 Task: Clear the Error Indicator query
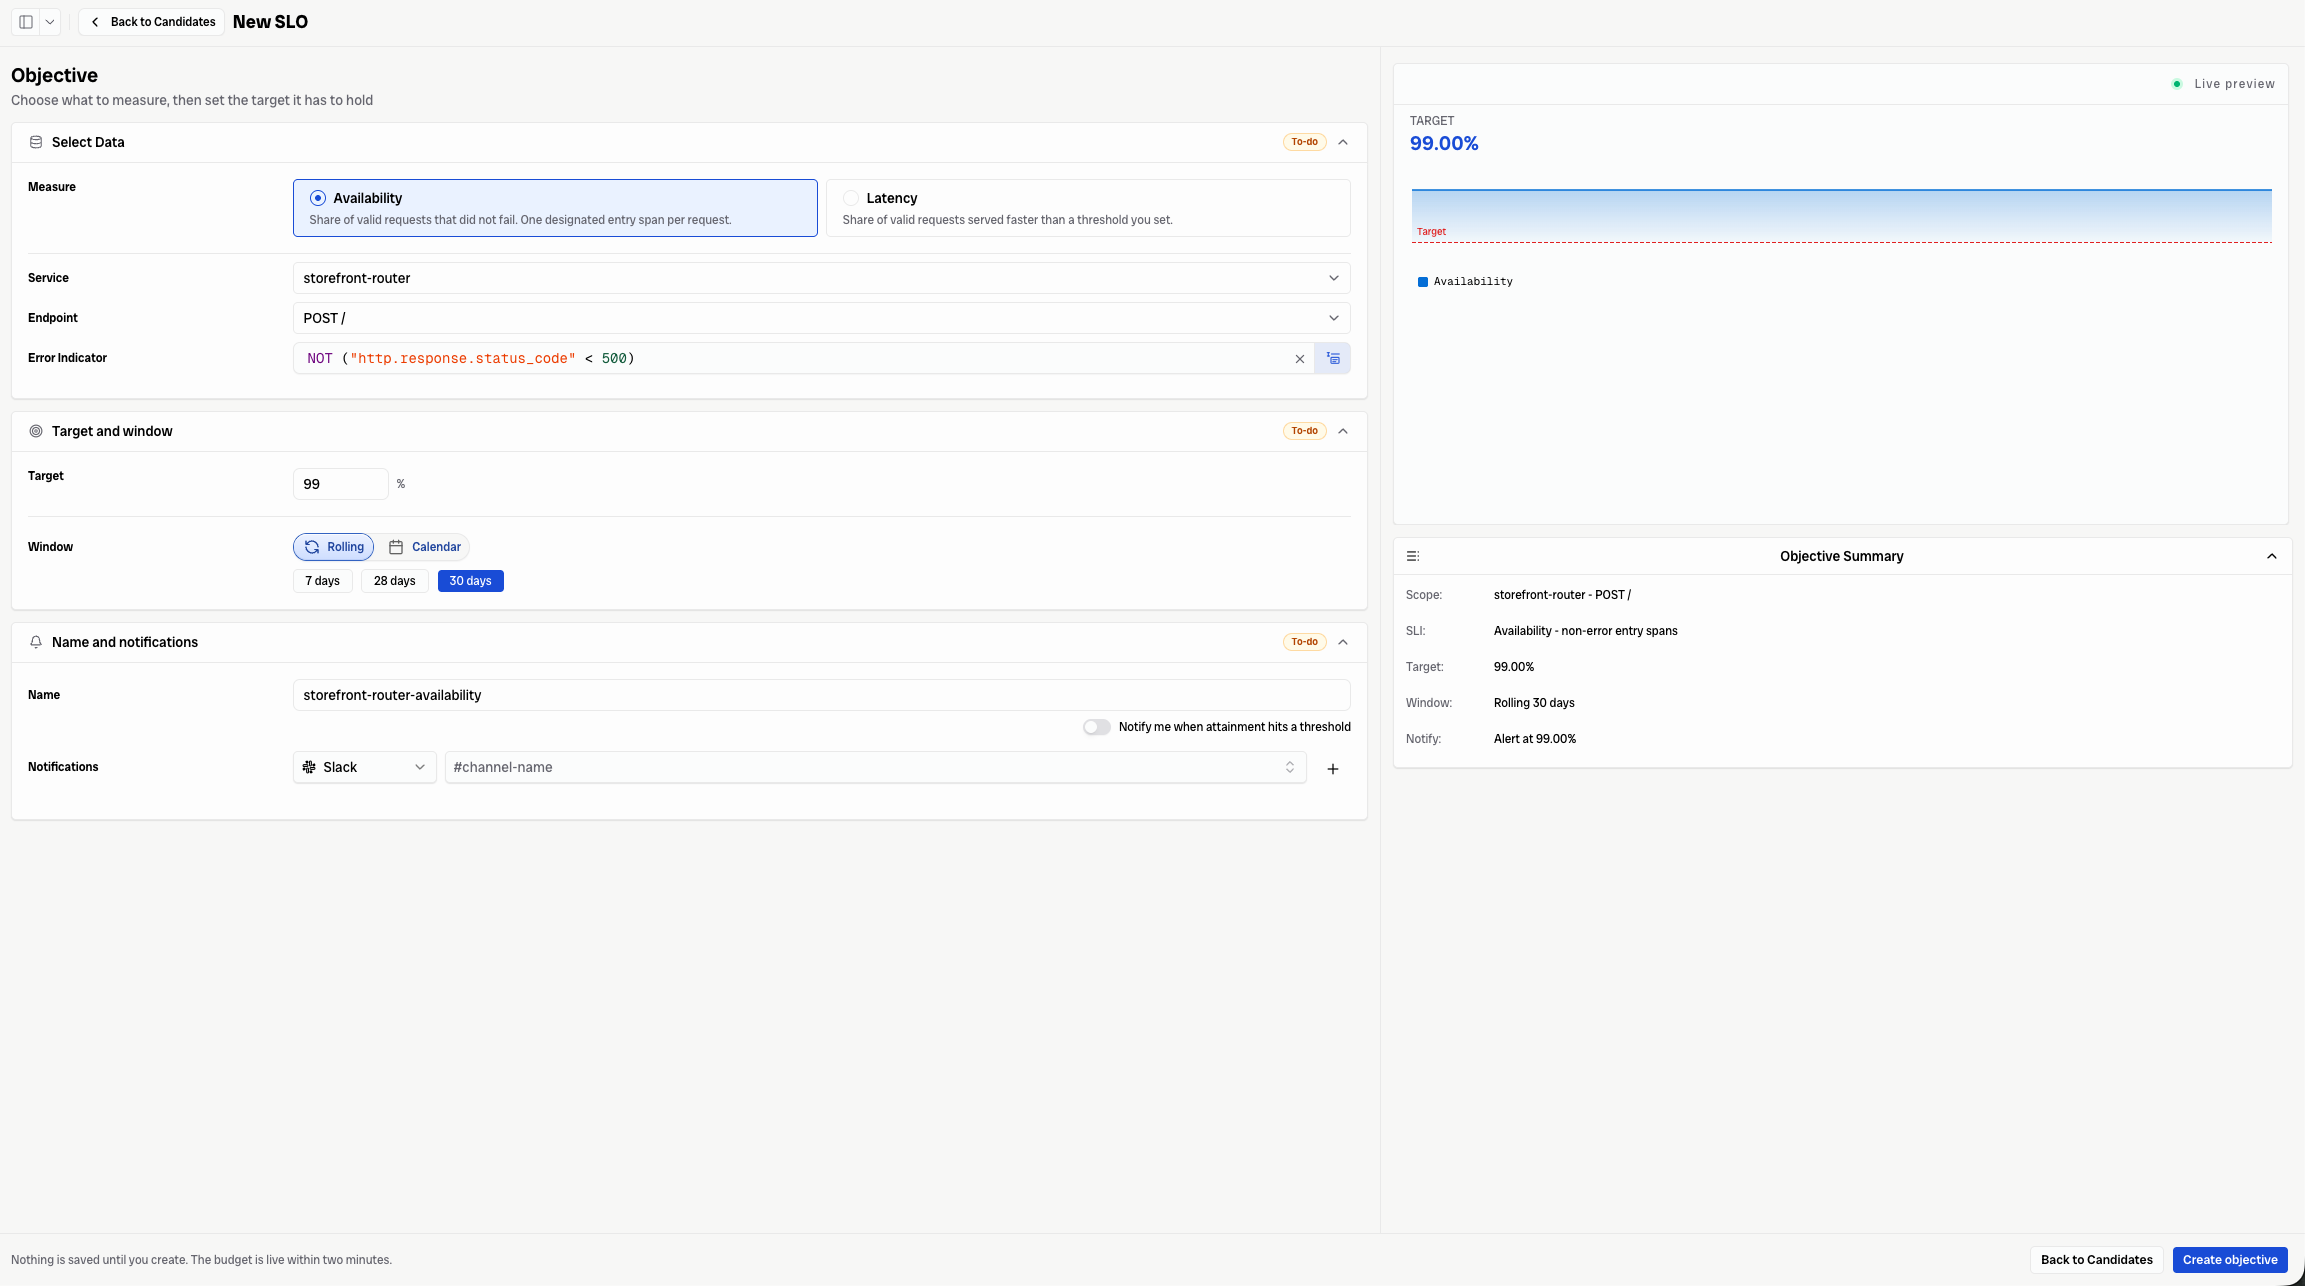point(1300,359)
